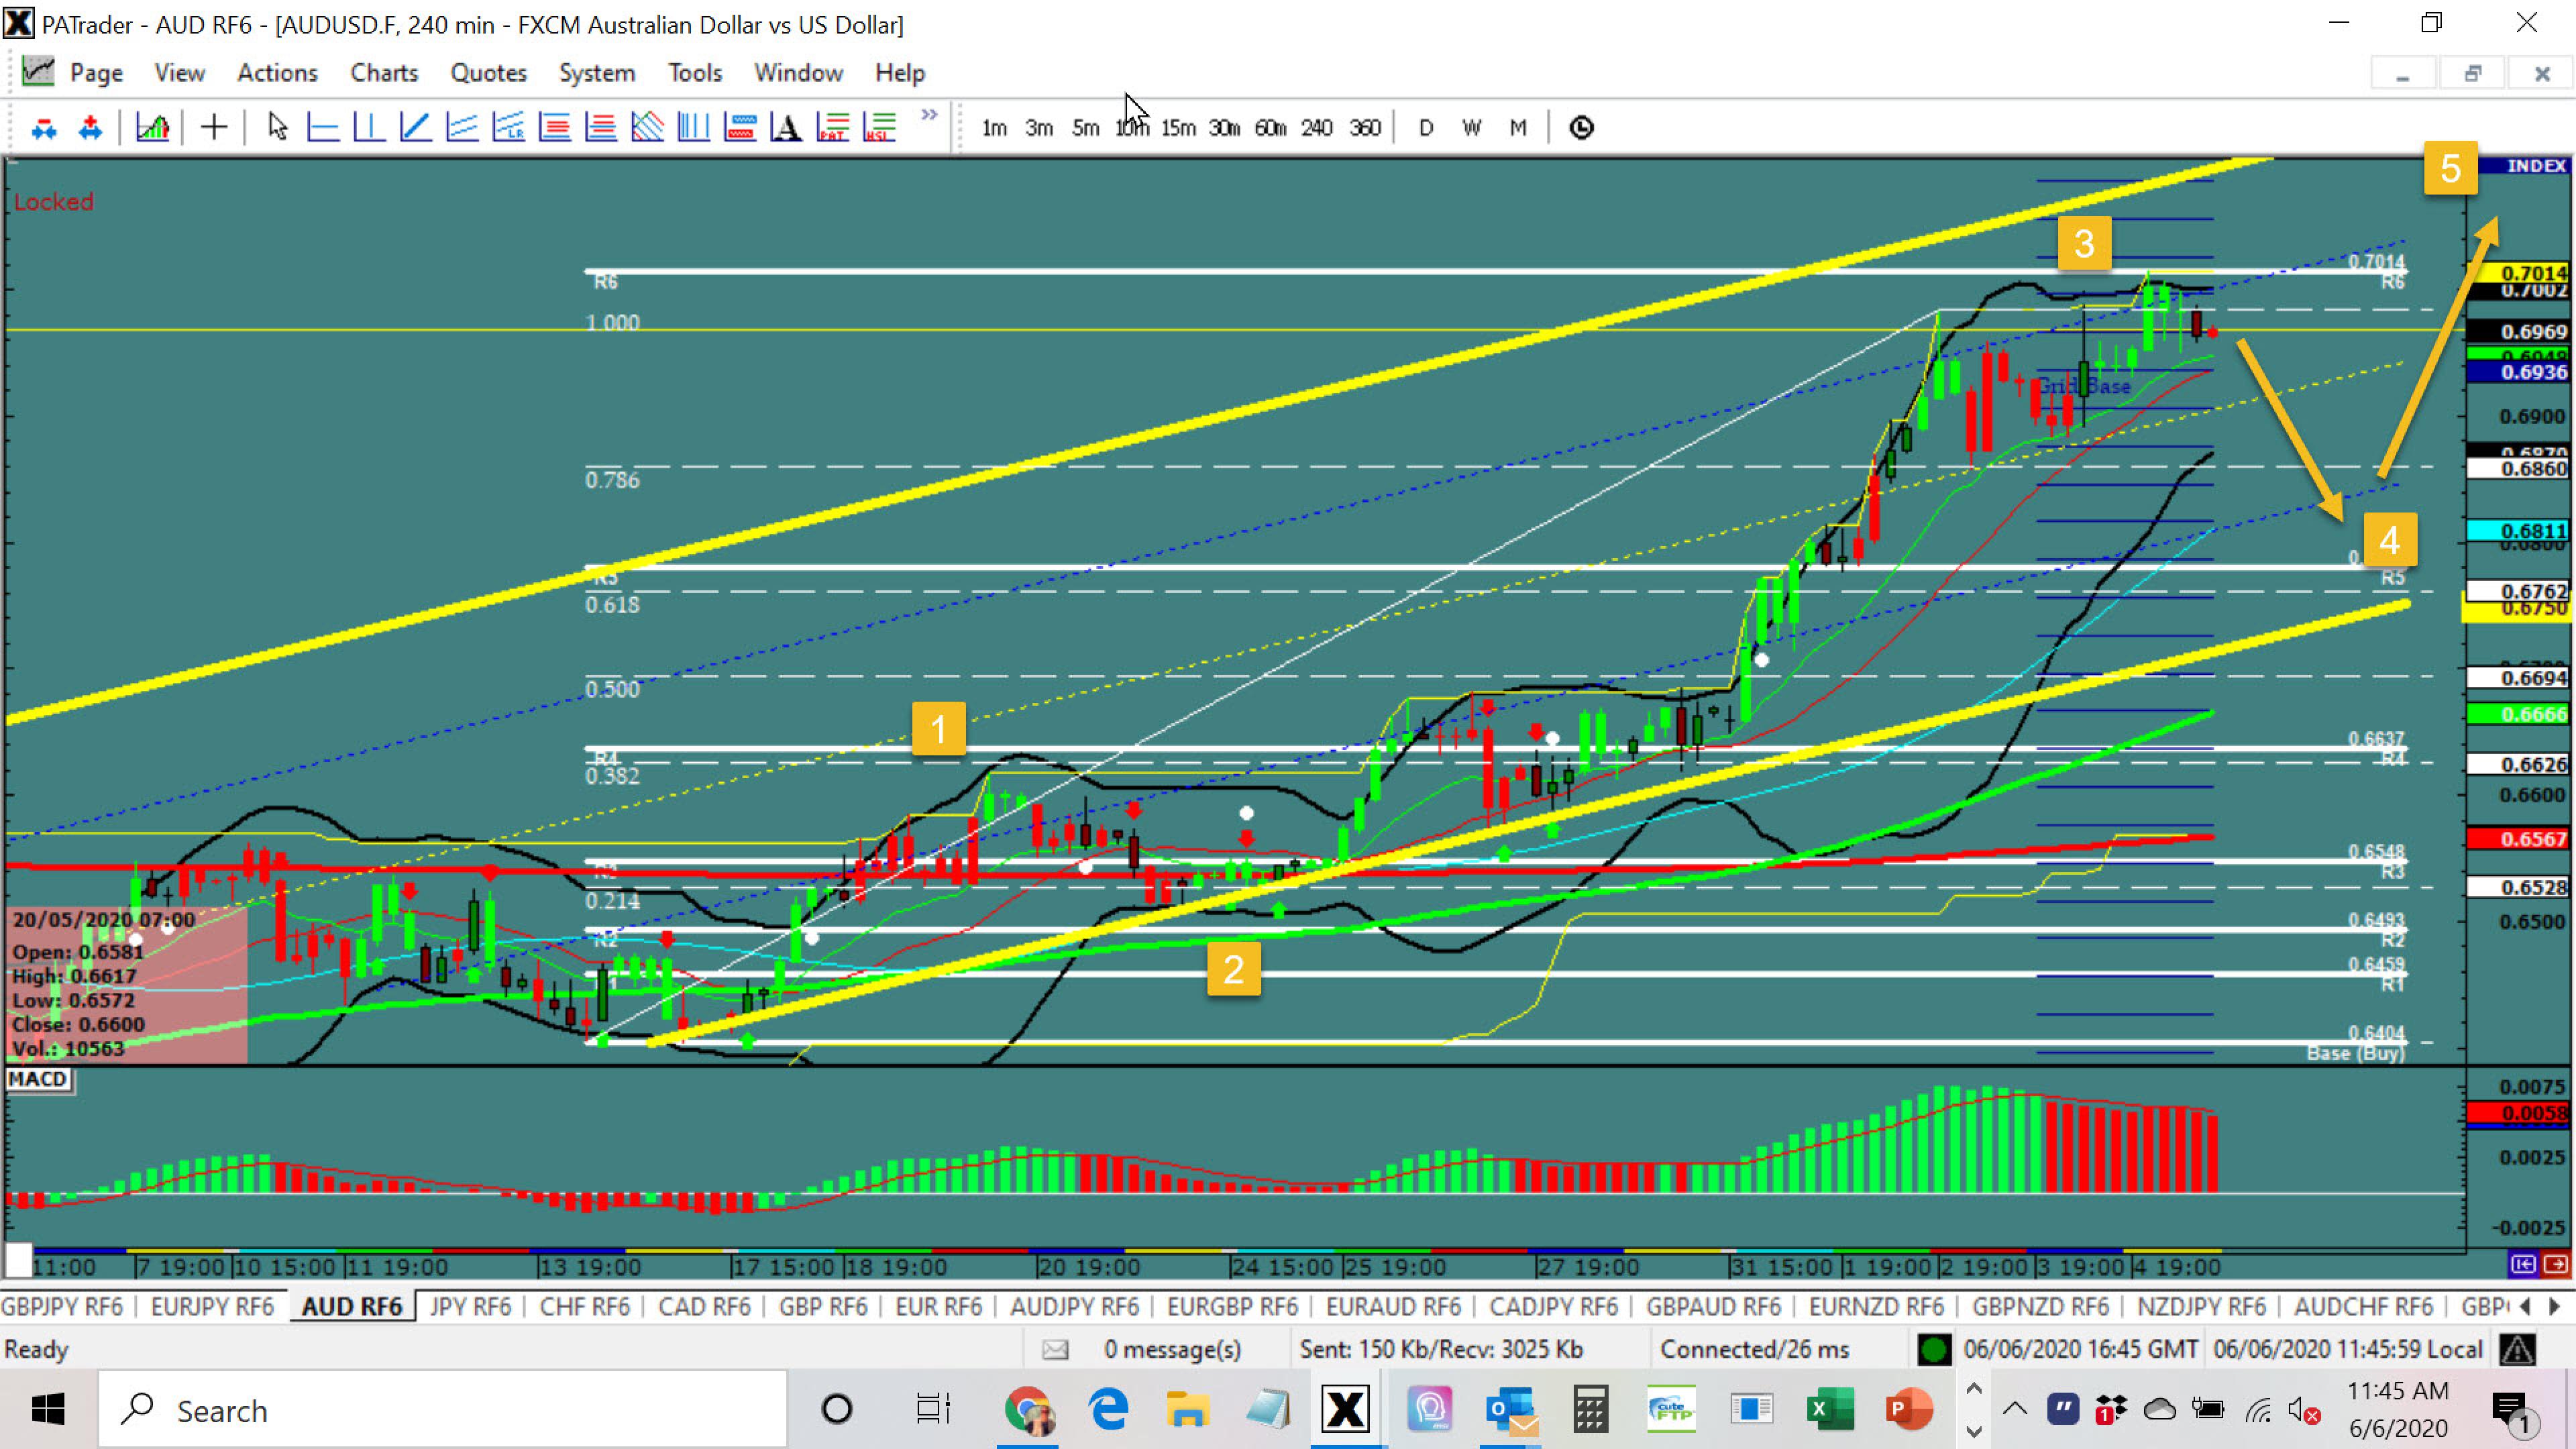Click the clock icon in timeframe bar

(x=1581, y=127)
